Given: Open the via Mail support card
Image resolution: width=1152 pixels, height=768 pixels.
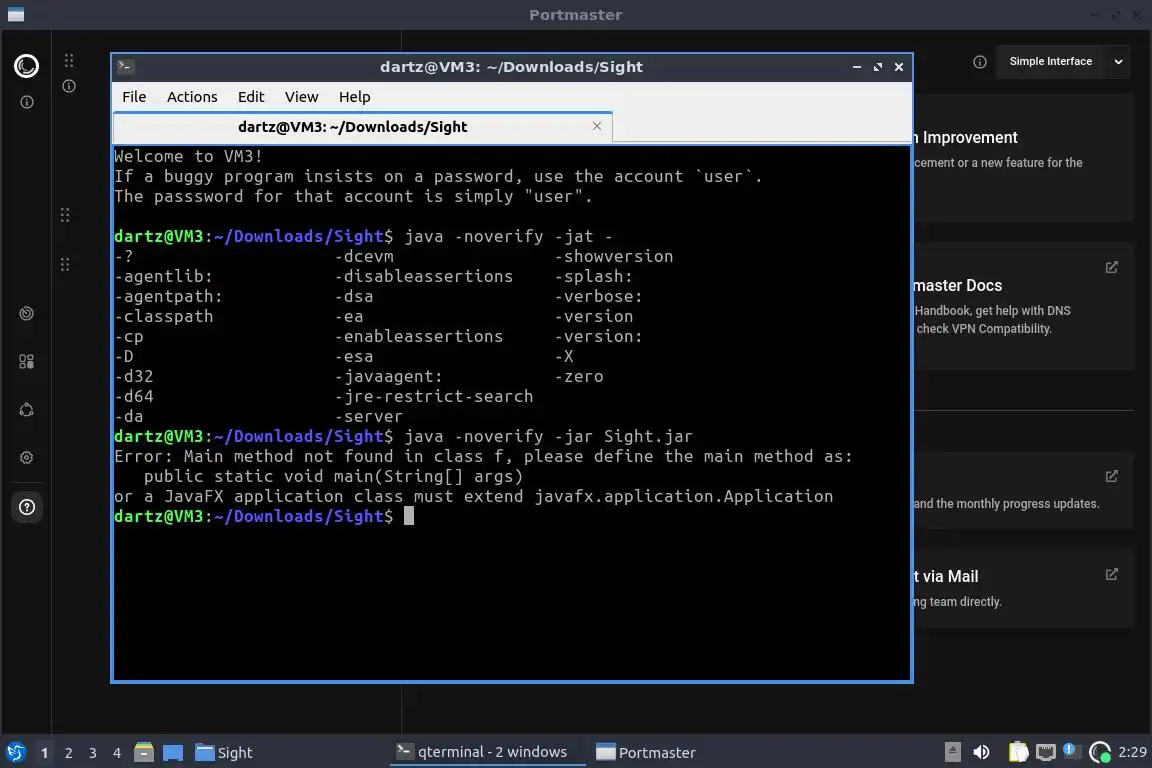Looking at the screenshot, I should tap(1023, 588).
